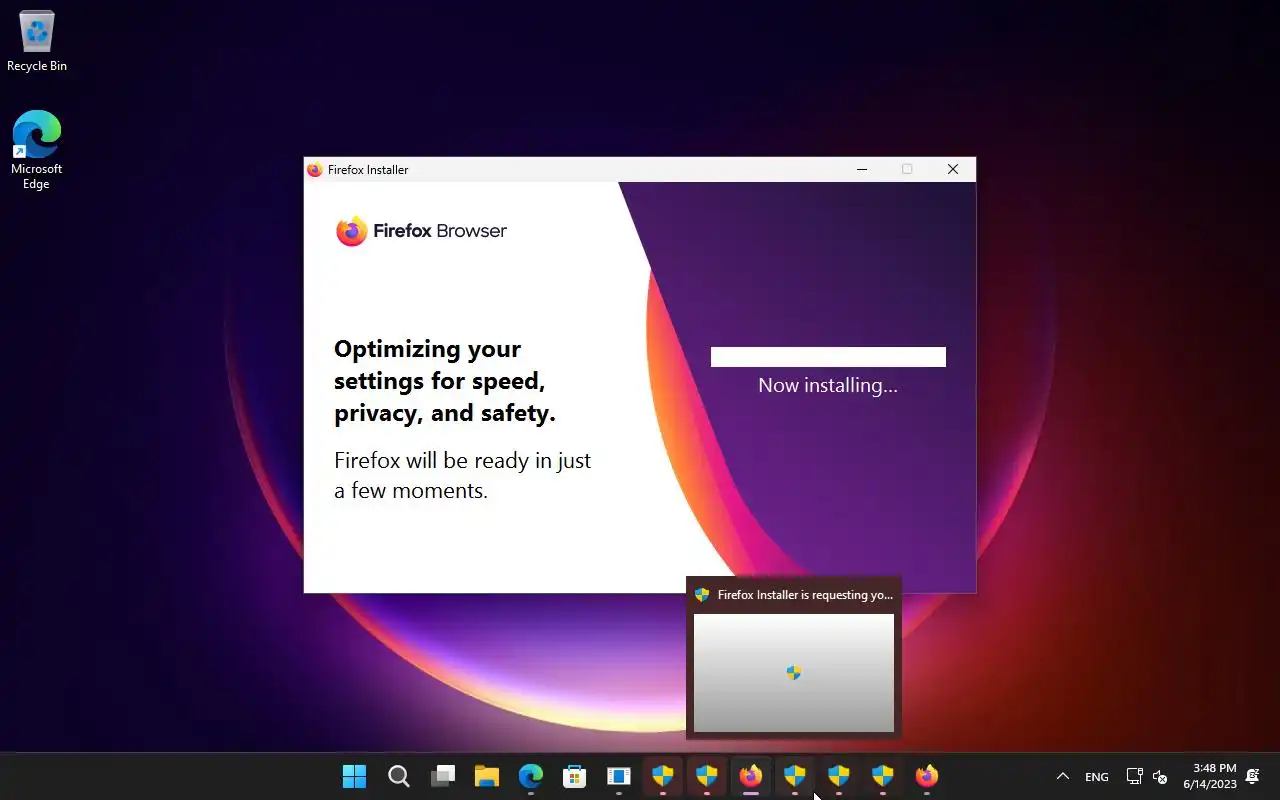This screenshot has height=800, width=1280.
Task: Click the shield icon in the preview title
Action: point(702,594)
